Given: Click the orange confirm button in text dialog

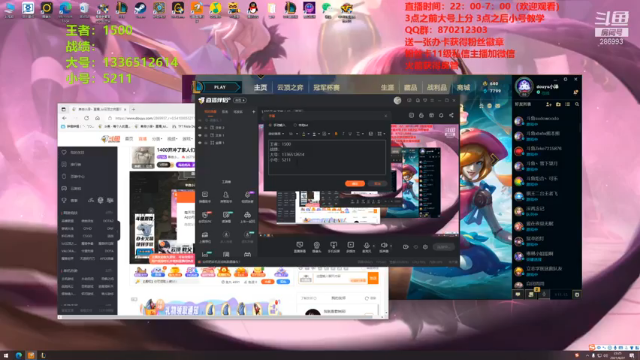Looking at the screenshot, I should click(x=355, y=184).
